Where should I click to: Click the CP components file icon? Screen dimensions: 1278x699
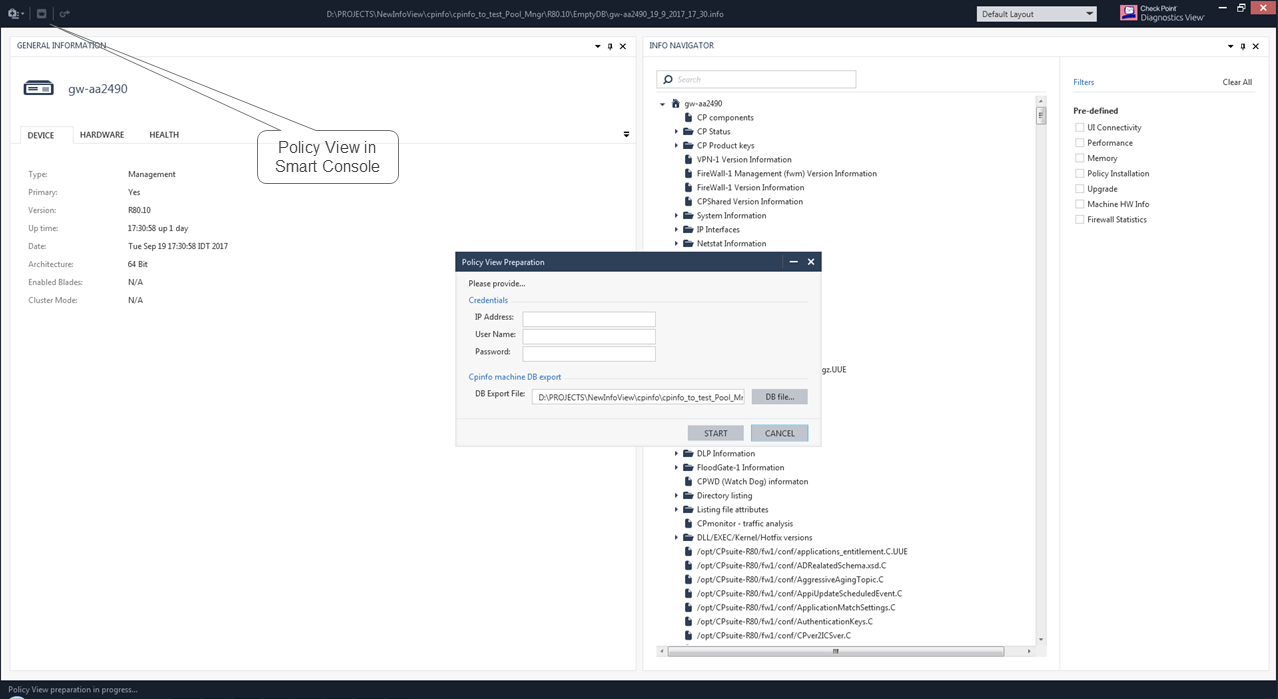pos(688,117)
